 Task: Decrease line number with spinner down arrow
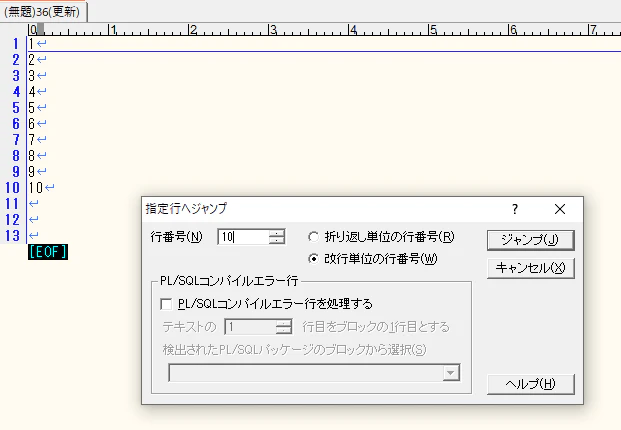tap(276, 240)
